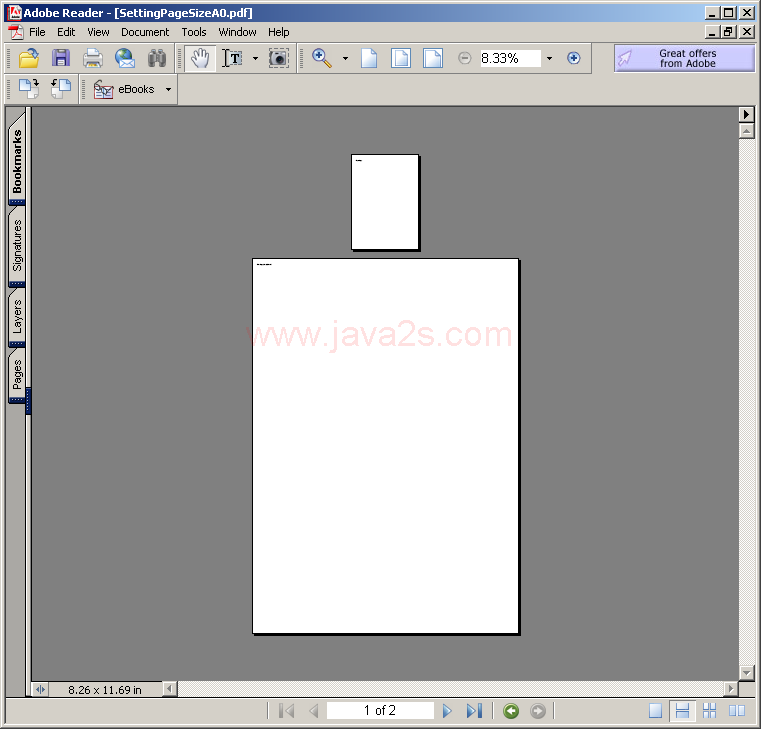This screenshot has width=761, height=729.
Task: Switch to Continuous page layout
Action: [682, 711]
